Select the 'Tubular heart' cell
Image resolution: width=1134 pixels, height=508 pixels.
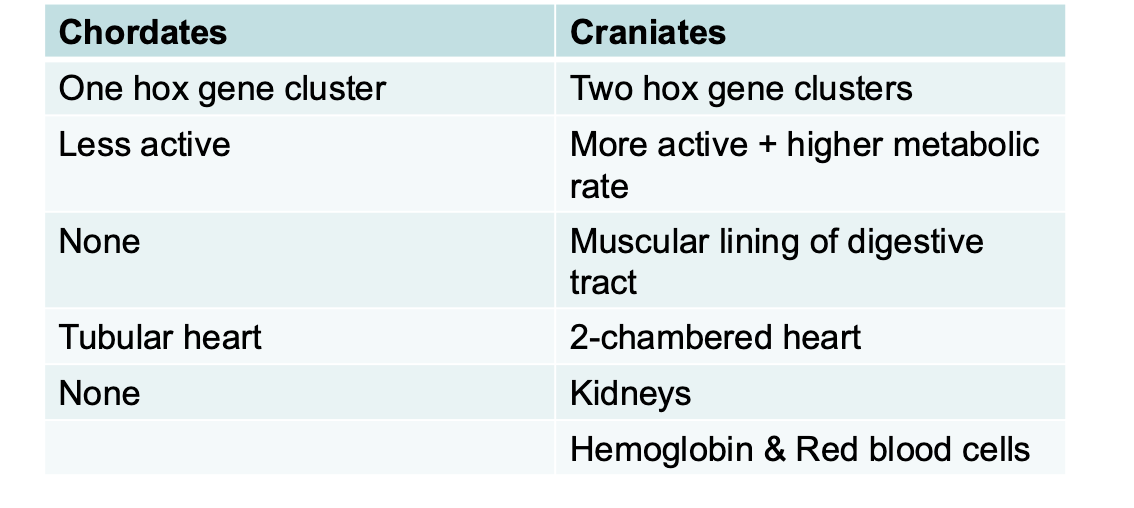[160, 337]
